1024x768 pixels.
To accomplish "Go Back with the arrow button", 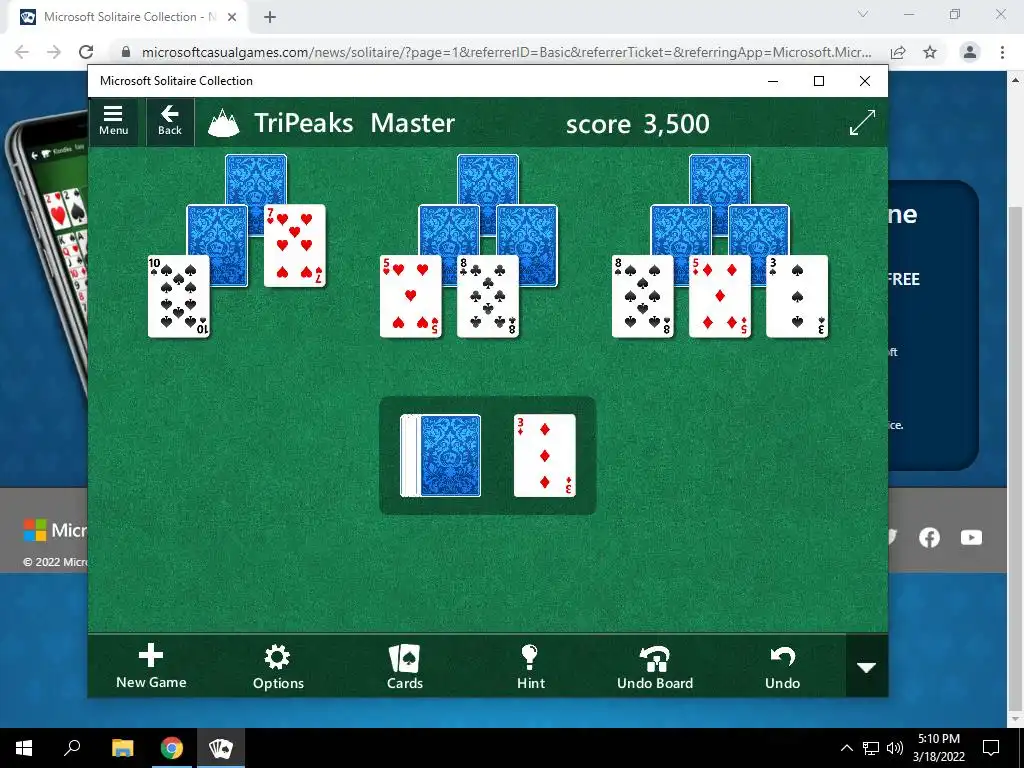I will click(170, 121).
